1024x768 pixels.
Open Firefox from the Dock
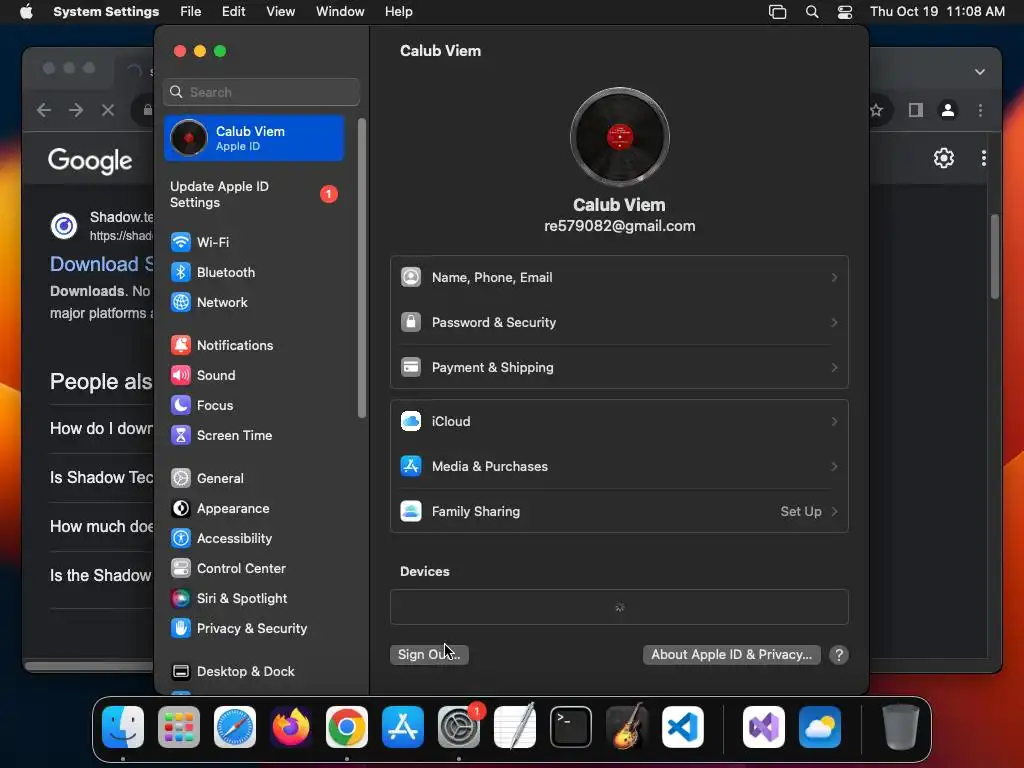[291, 727]
